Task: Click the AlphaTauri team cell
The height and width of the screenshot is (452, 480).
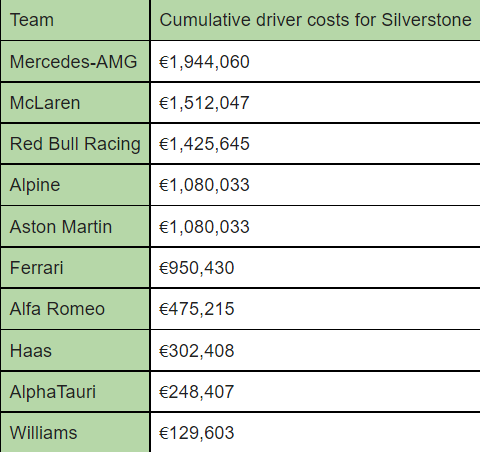Action: 75,392
